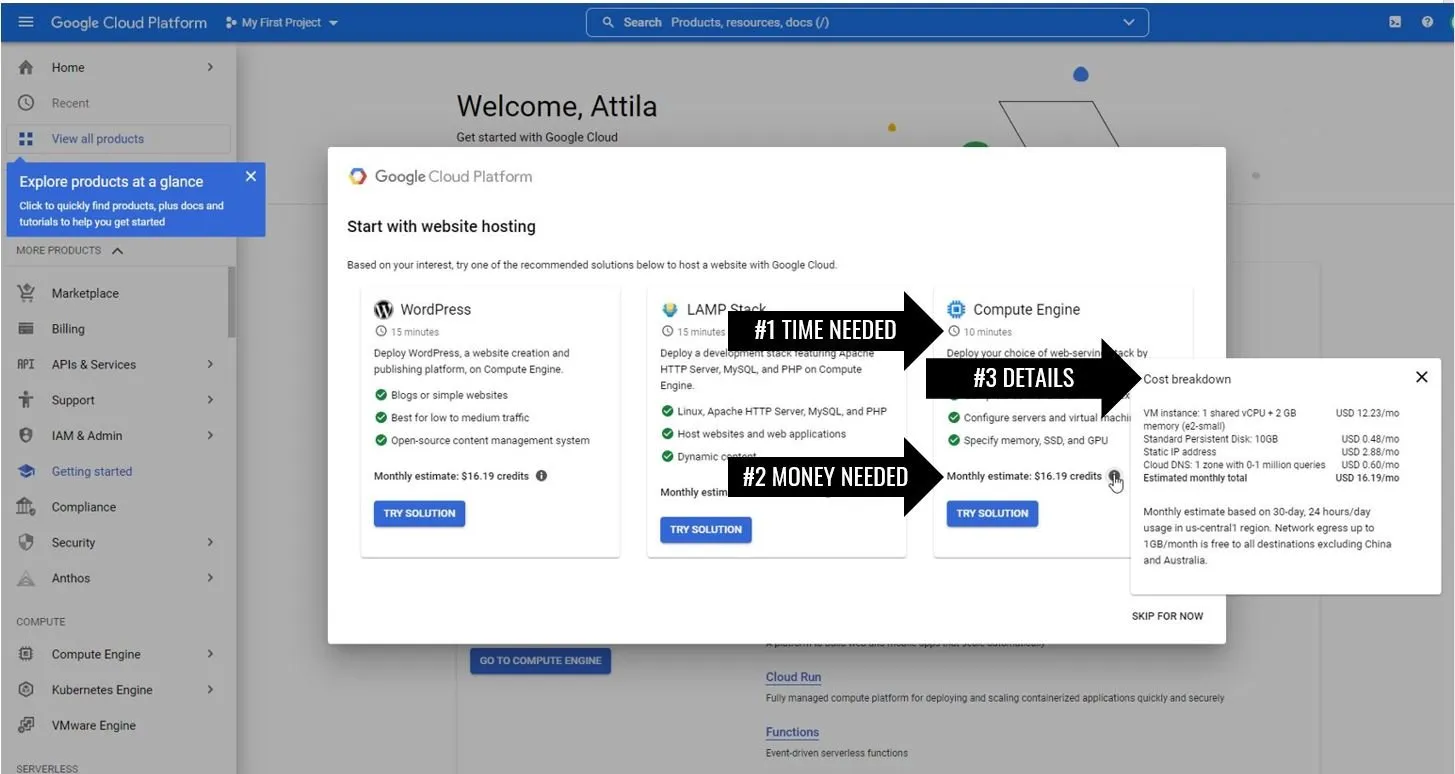The width and height of the screenshot is (1455, 774).
Task: Open Marketplace cart icon in sidebar
Action: [26, 293]
